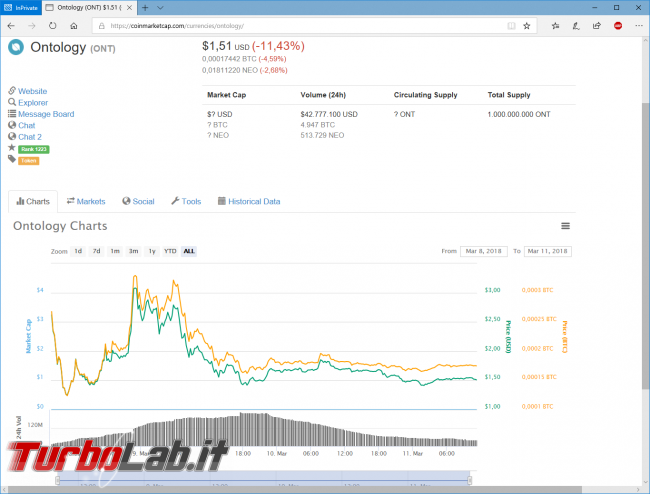This screenshot has height=494, width=650.
Task: Open the Website link
Action: (x=32, y=91)
